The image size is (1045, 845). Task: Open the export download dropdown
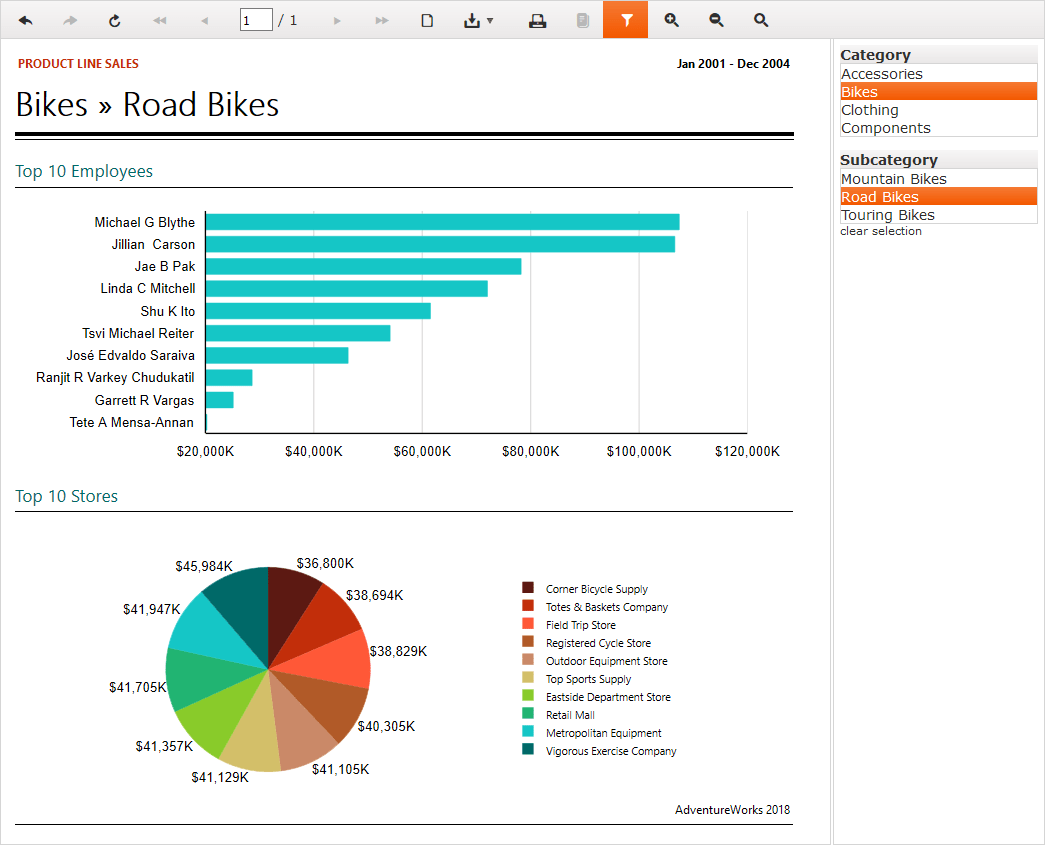pos(478,20)
